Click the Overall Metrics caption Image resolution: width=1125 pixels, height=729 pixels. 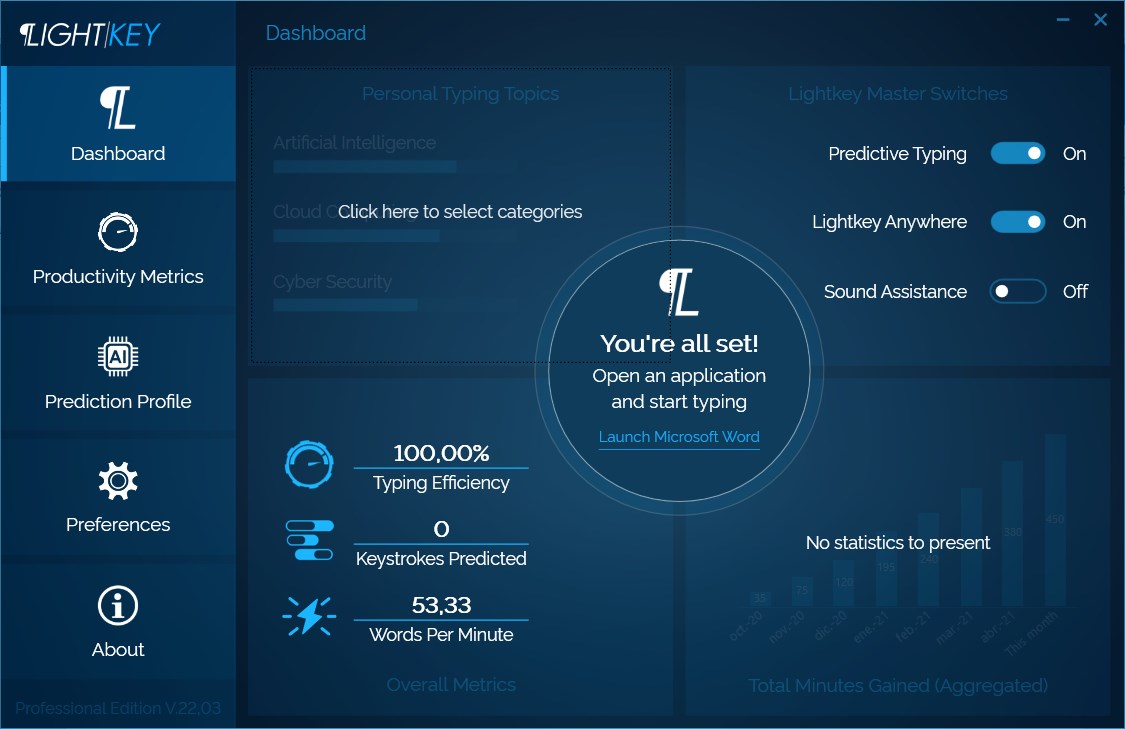click(451, 685)
